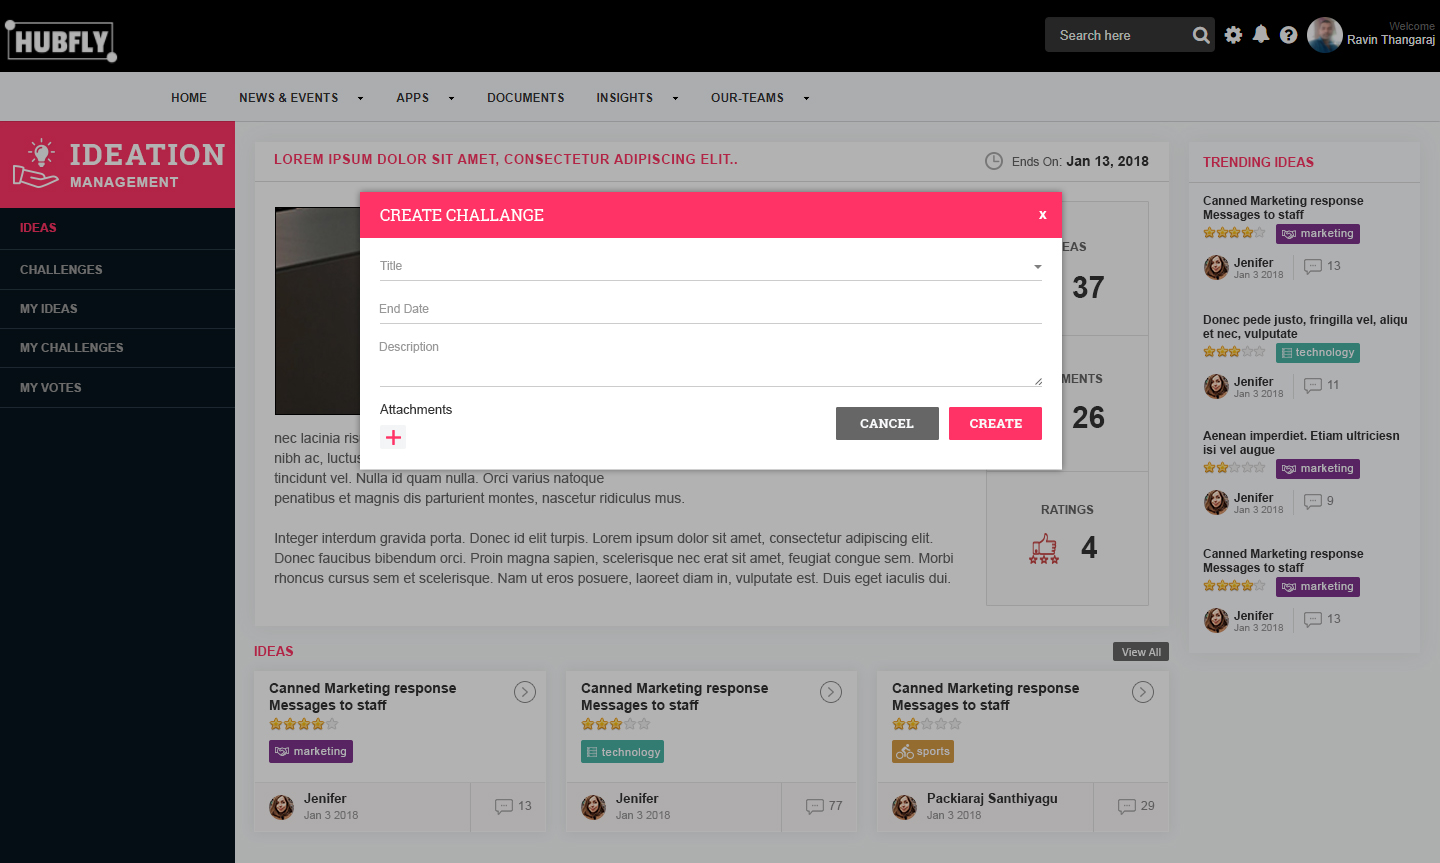Click the 'Jan 13, 2018' end date text
This screenshot has width=1440, height=863.
point(1107,161)
